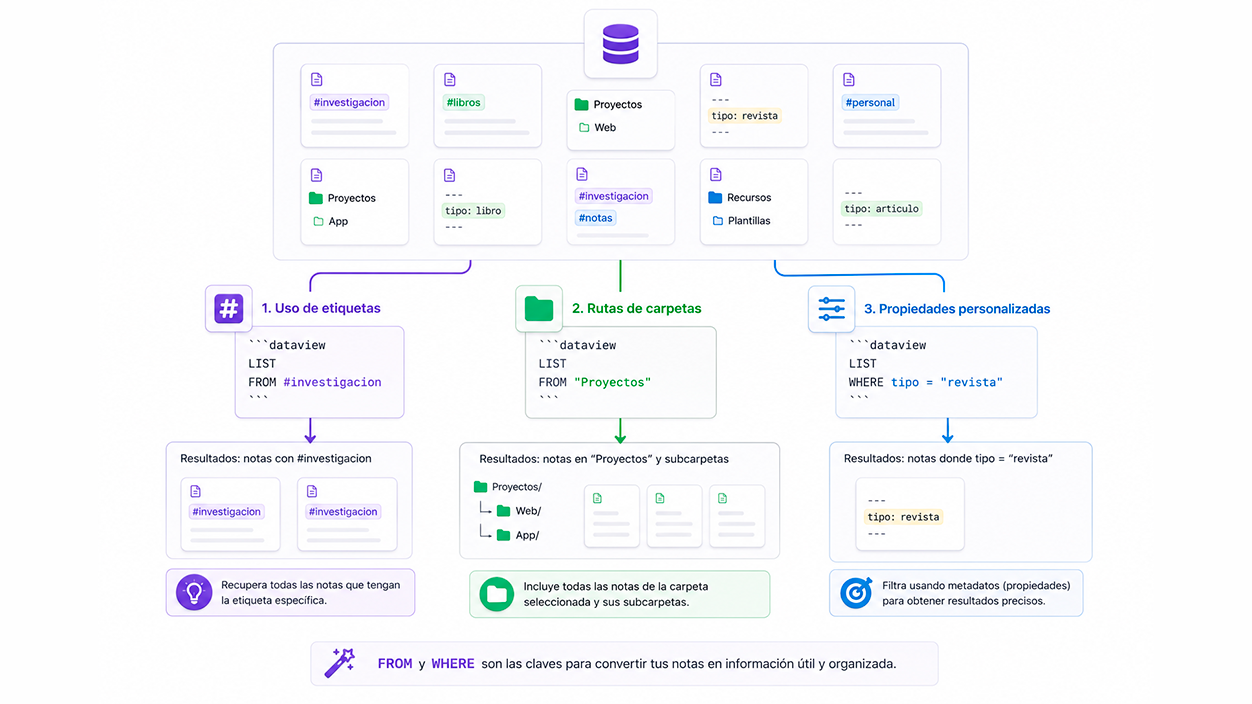Click the Proyectos folder icon above App in vault
1252x704 pixels.
click(x=316, y=198)
